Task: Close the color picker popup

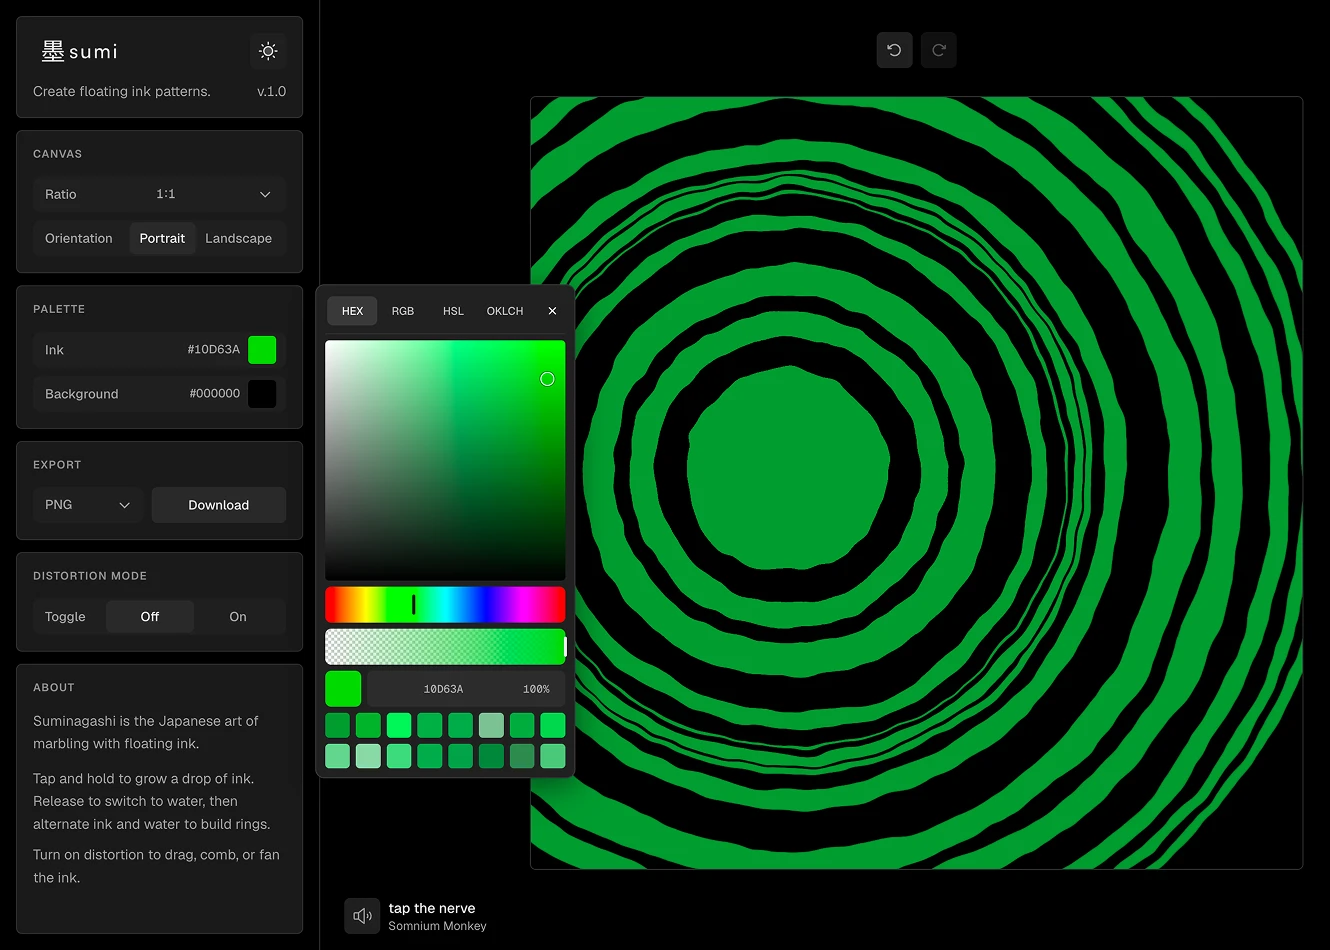Action: tap(552, 311)
